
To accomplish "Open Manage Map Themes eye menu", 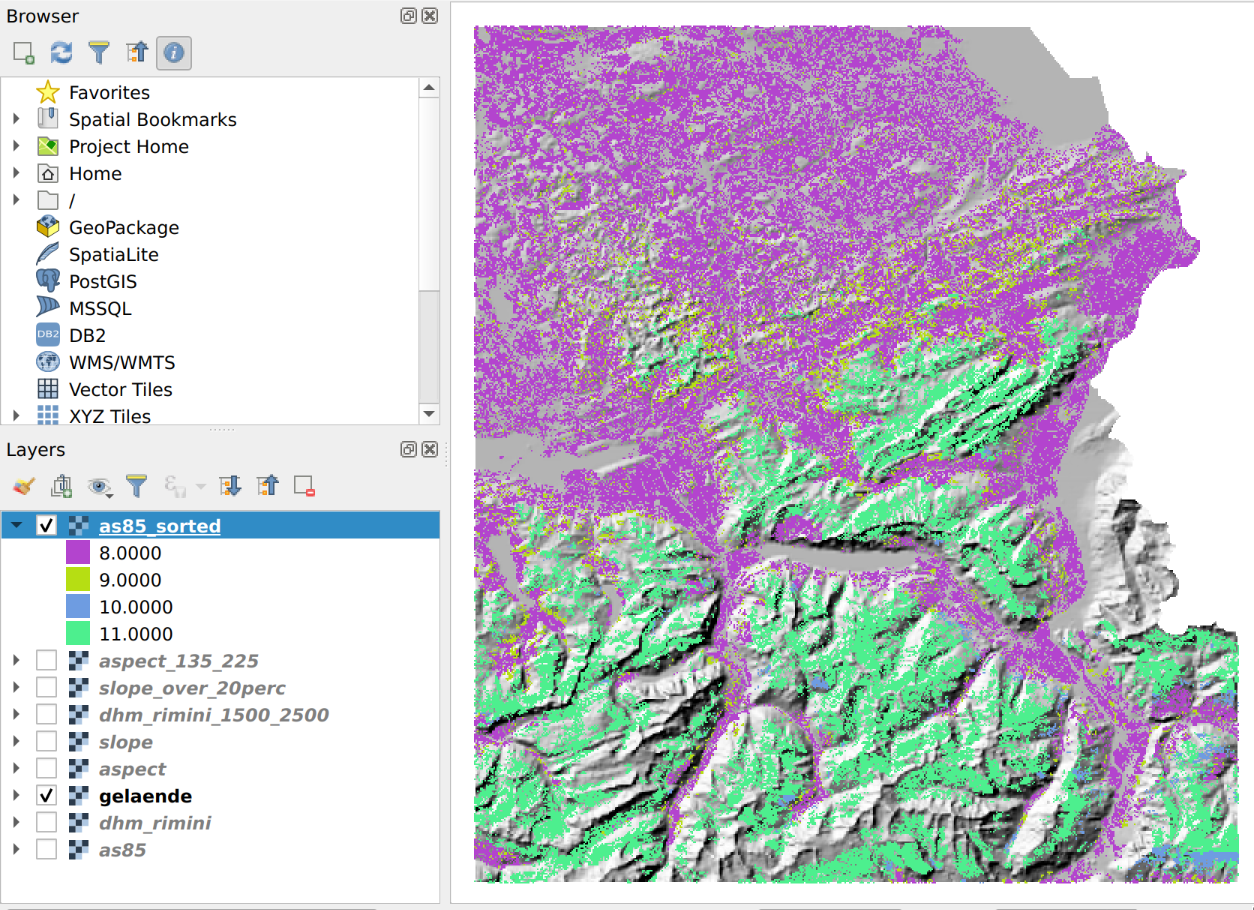I will click(x=100, y=487).
